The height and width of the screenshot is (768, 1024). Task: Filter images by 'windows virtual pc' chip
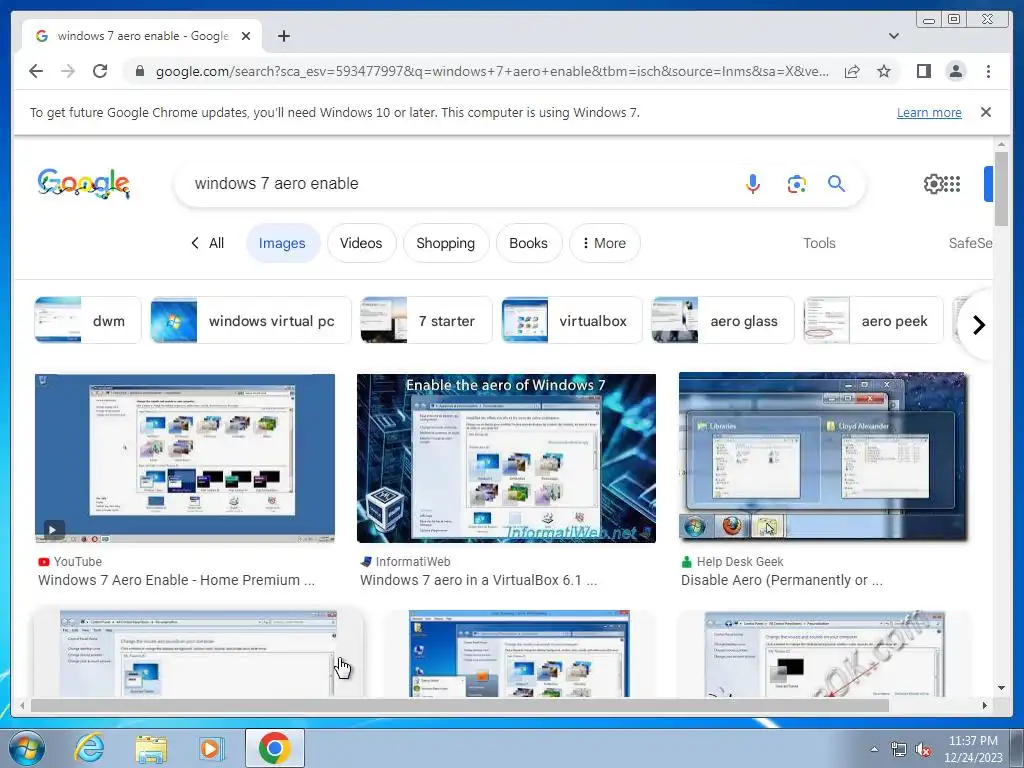[251, 320]
